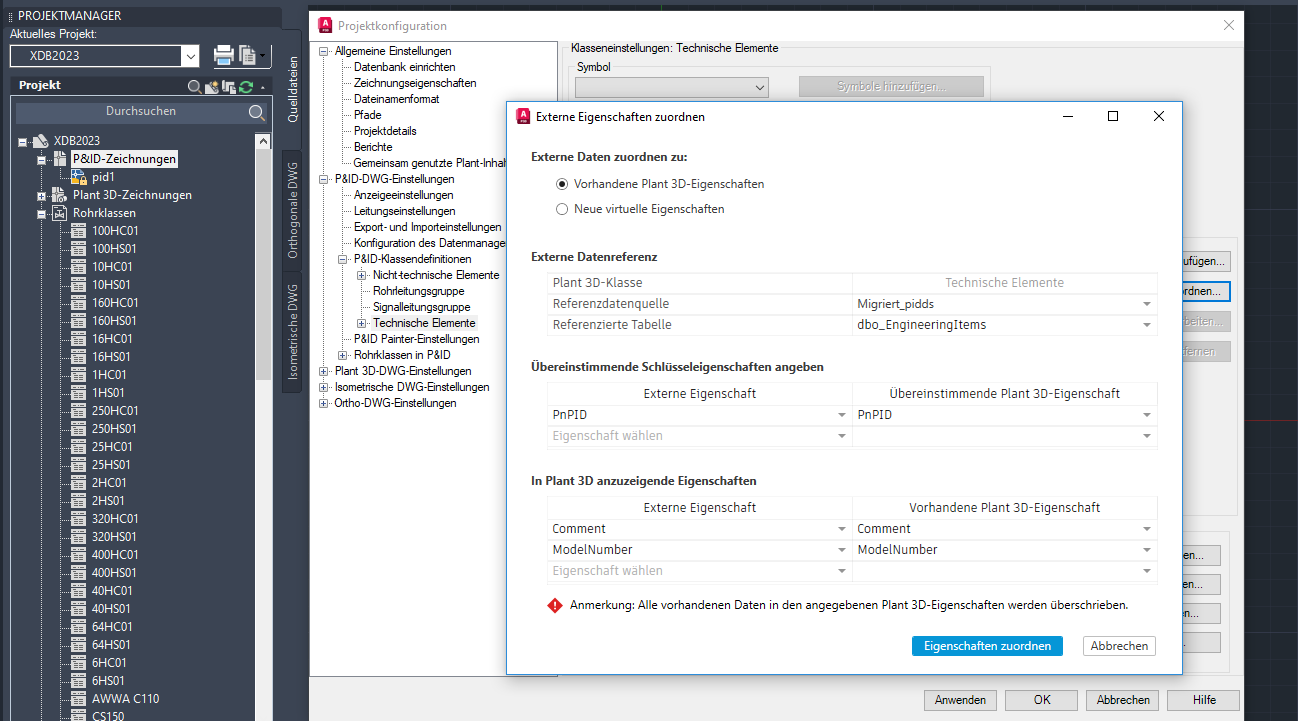
Task: Select Signalleitungsgruppe in the settings tree
Action: (x=421, y=307)
